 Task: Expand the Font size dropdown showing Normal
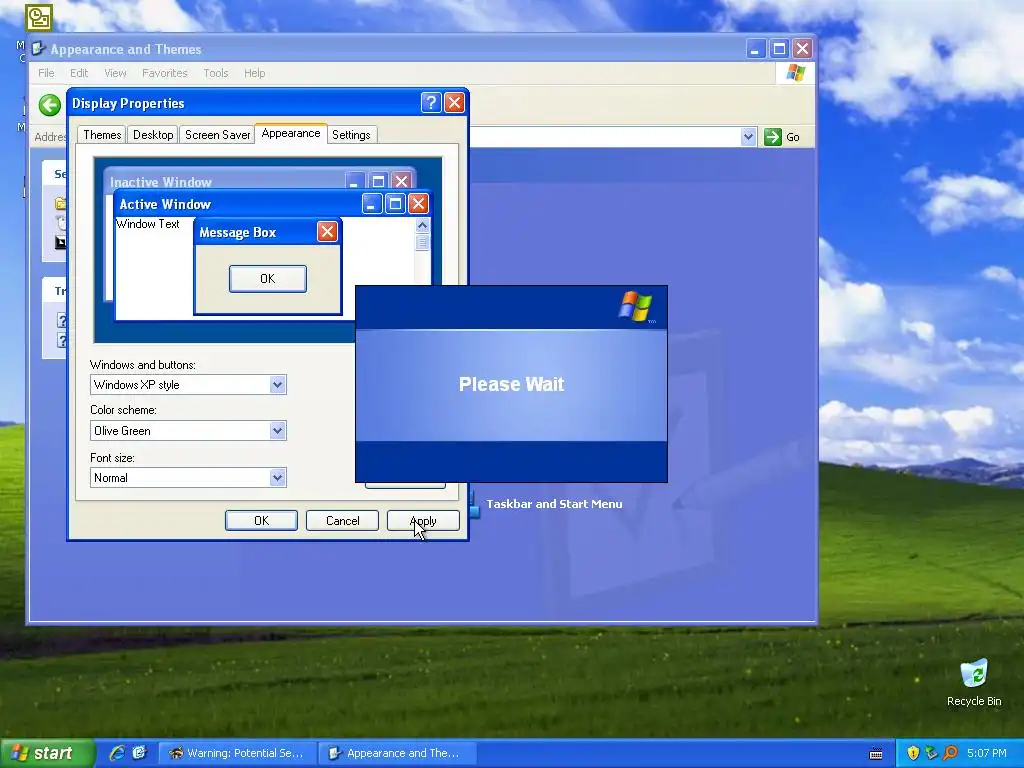[x=278, y=477]
